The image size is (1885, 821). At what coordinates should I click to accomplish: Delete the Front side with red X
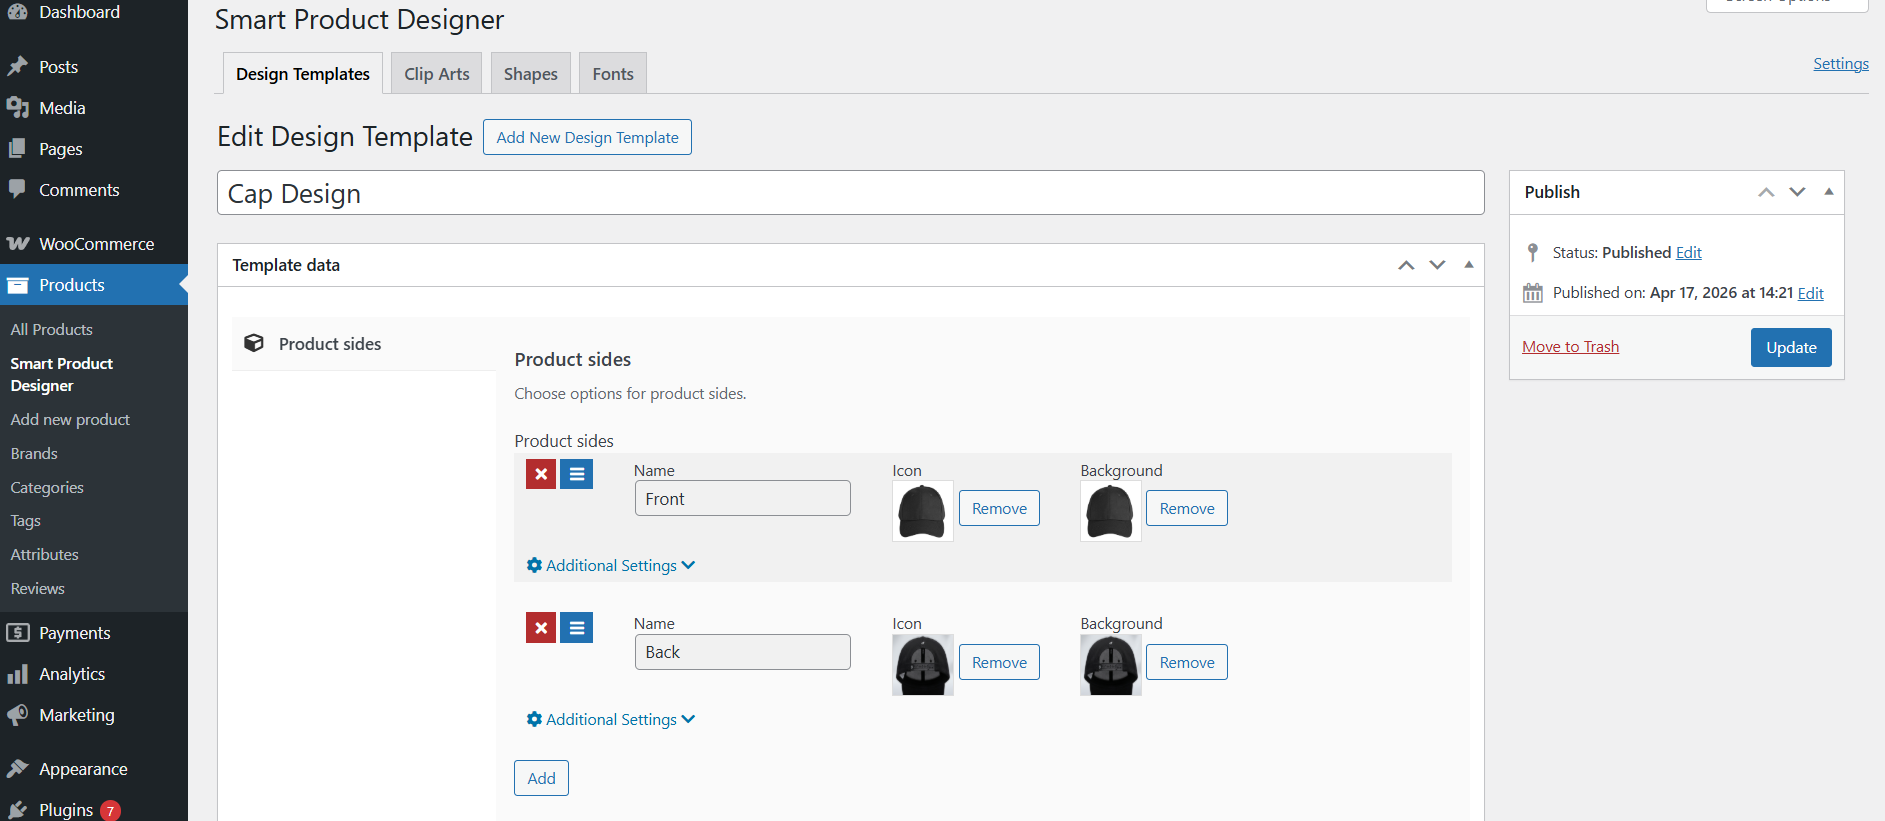[x=541, y=474]
